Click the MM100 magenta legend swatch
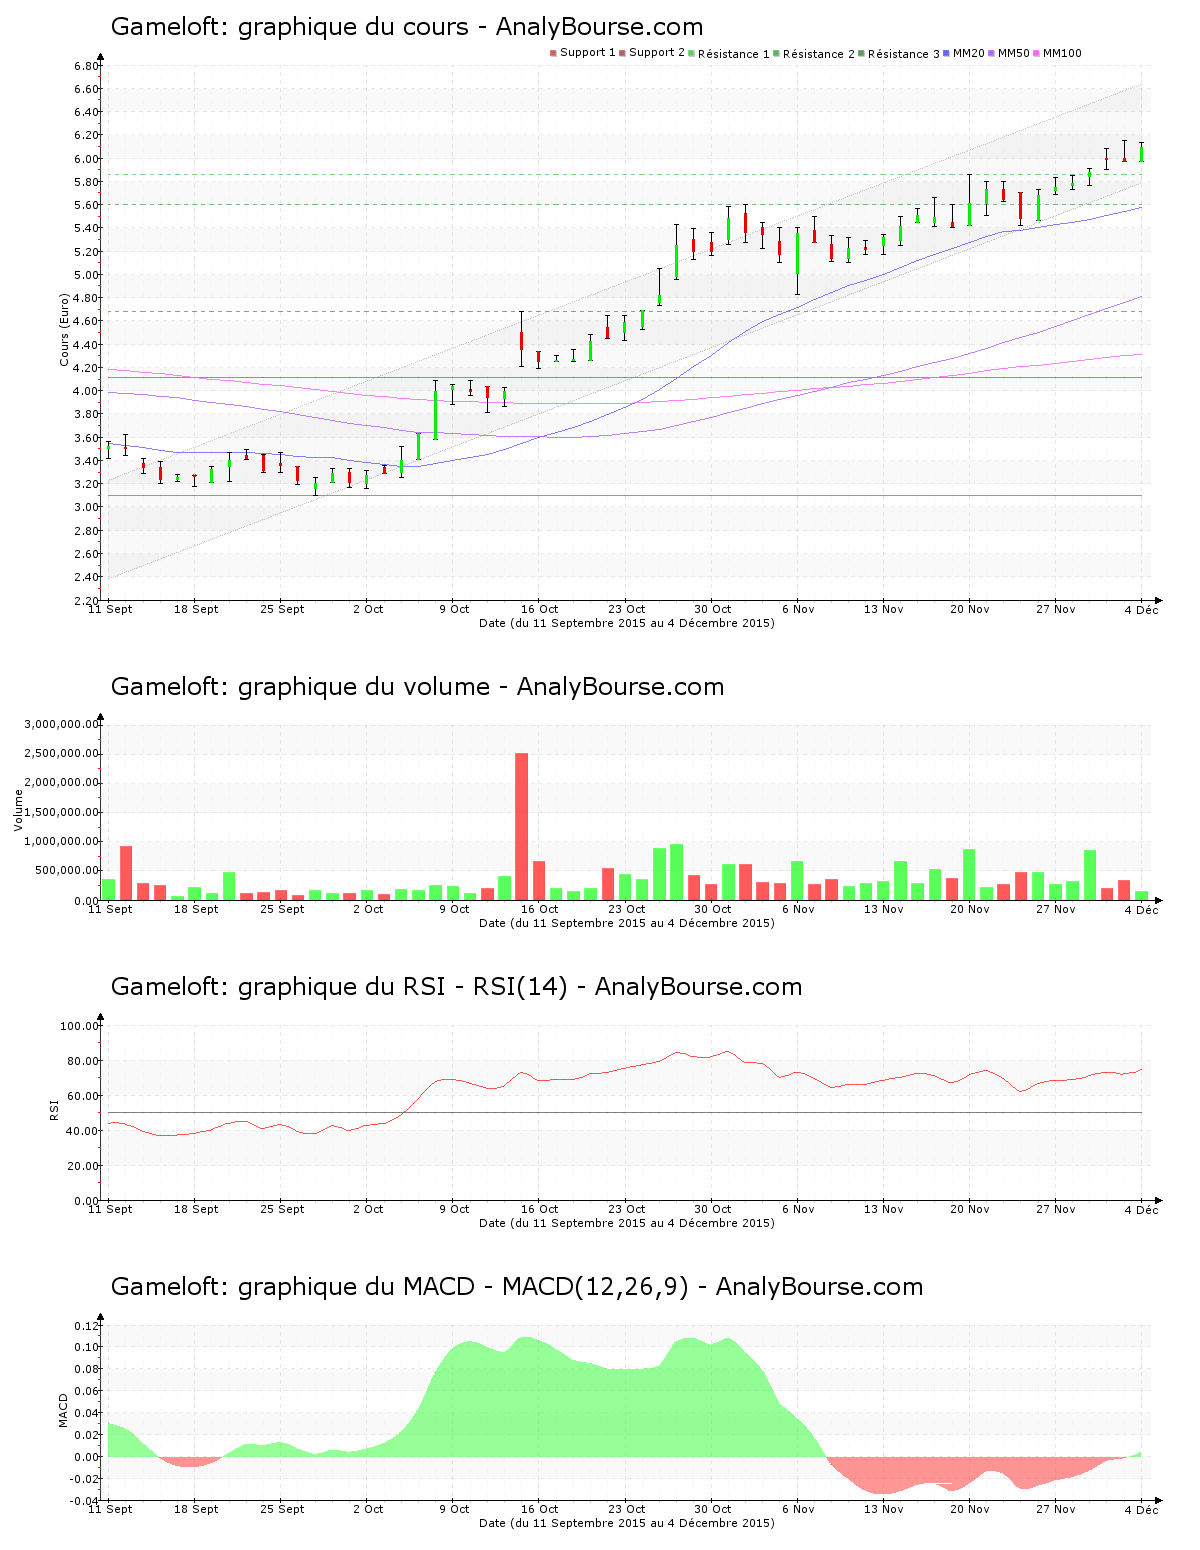Viewport: 1200px width, 1550px height. tap(1037, 53)
